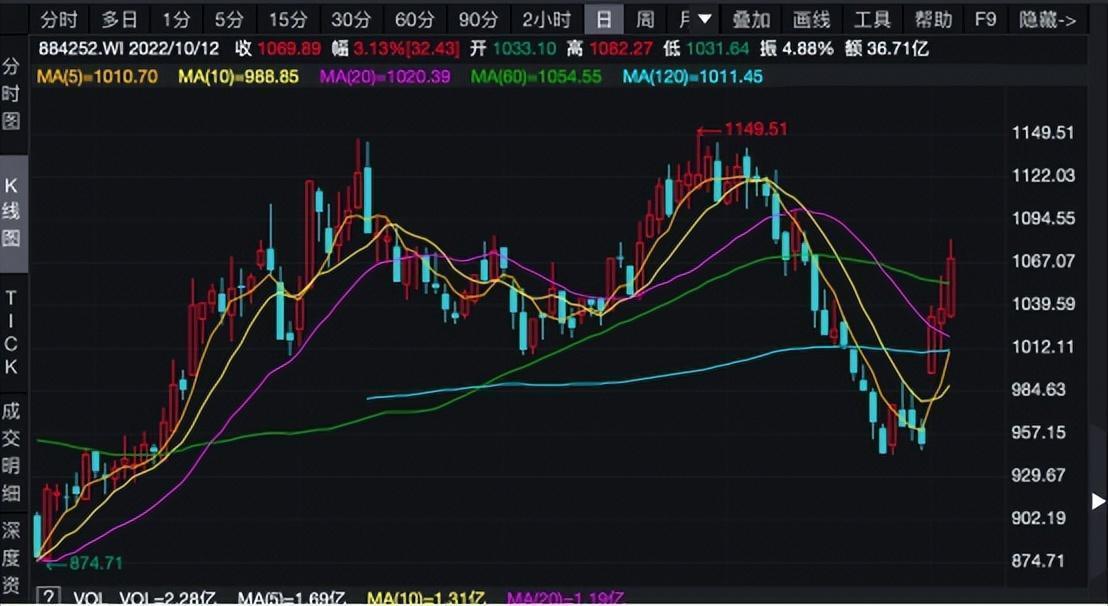The width and height of the screenshot is (1108, 606).
Task: Expand the period dropdown arrow after 周
Action: pos(704,19)
